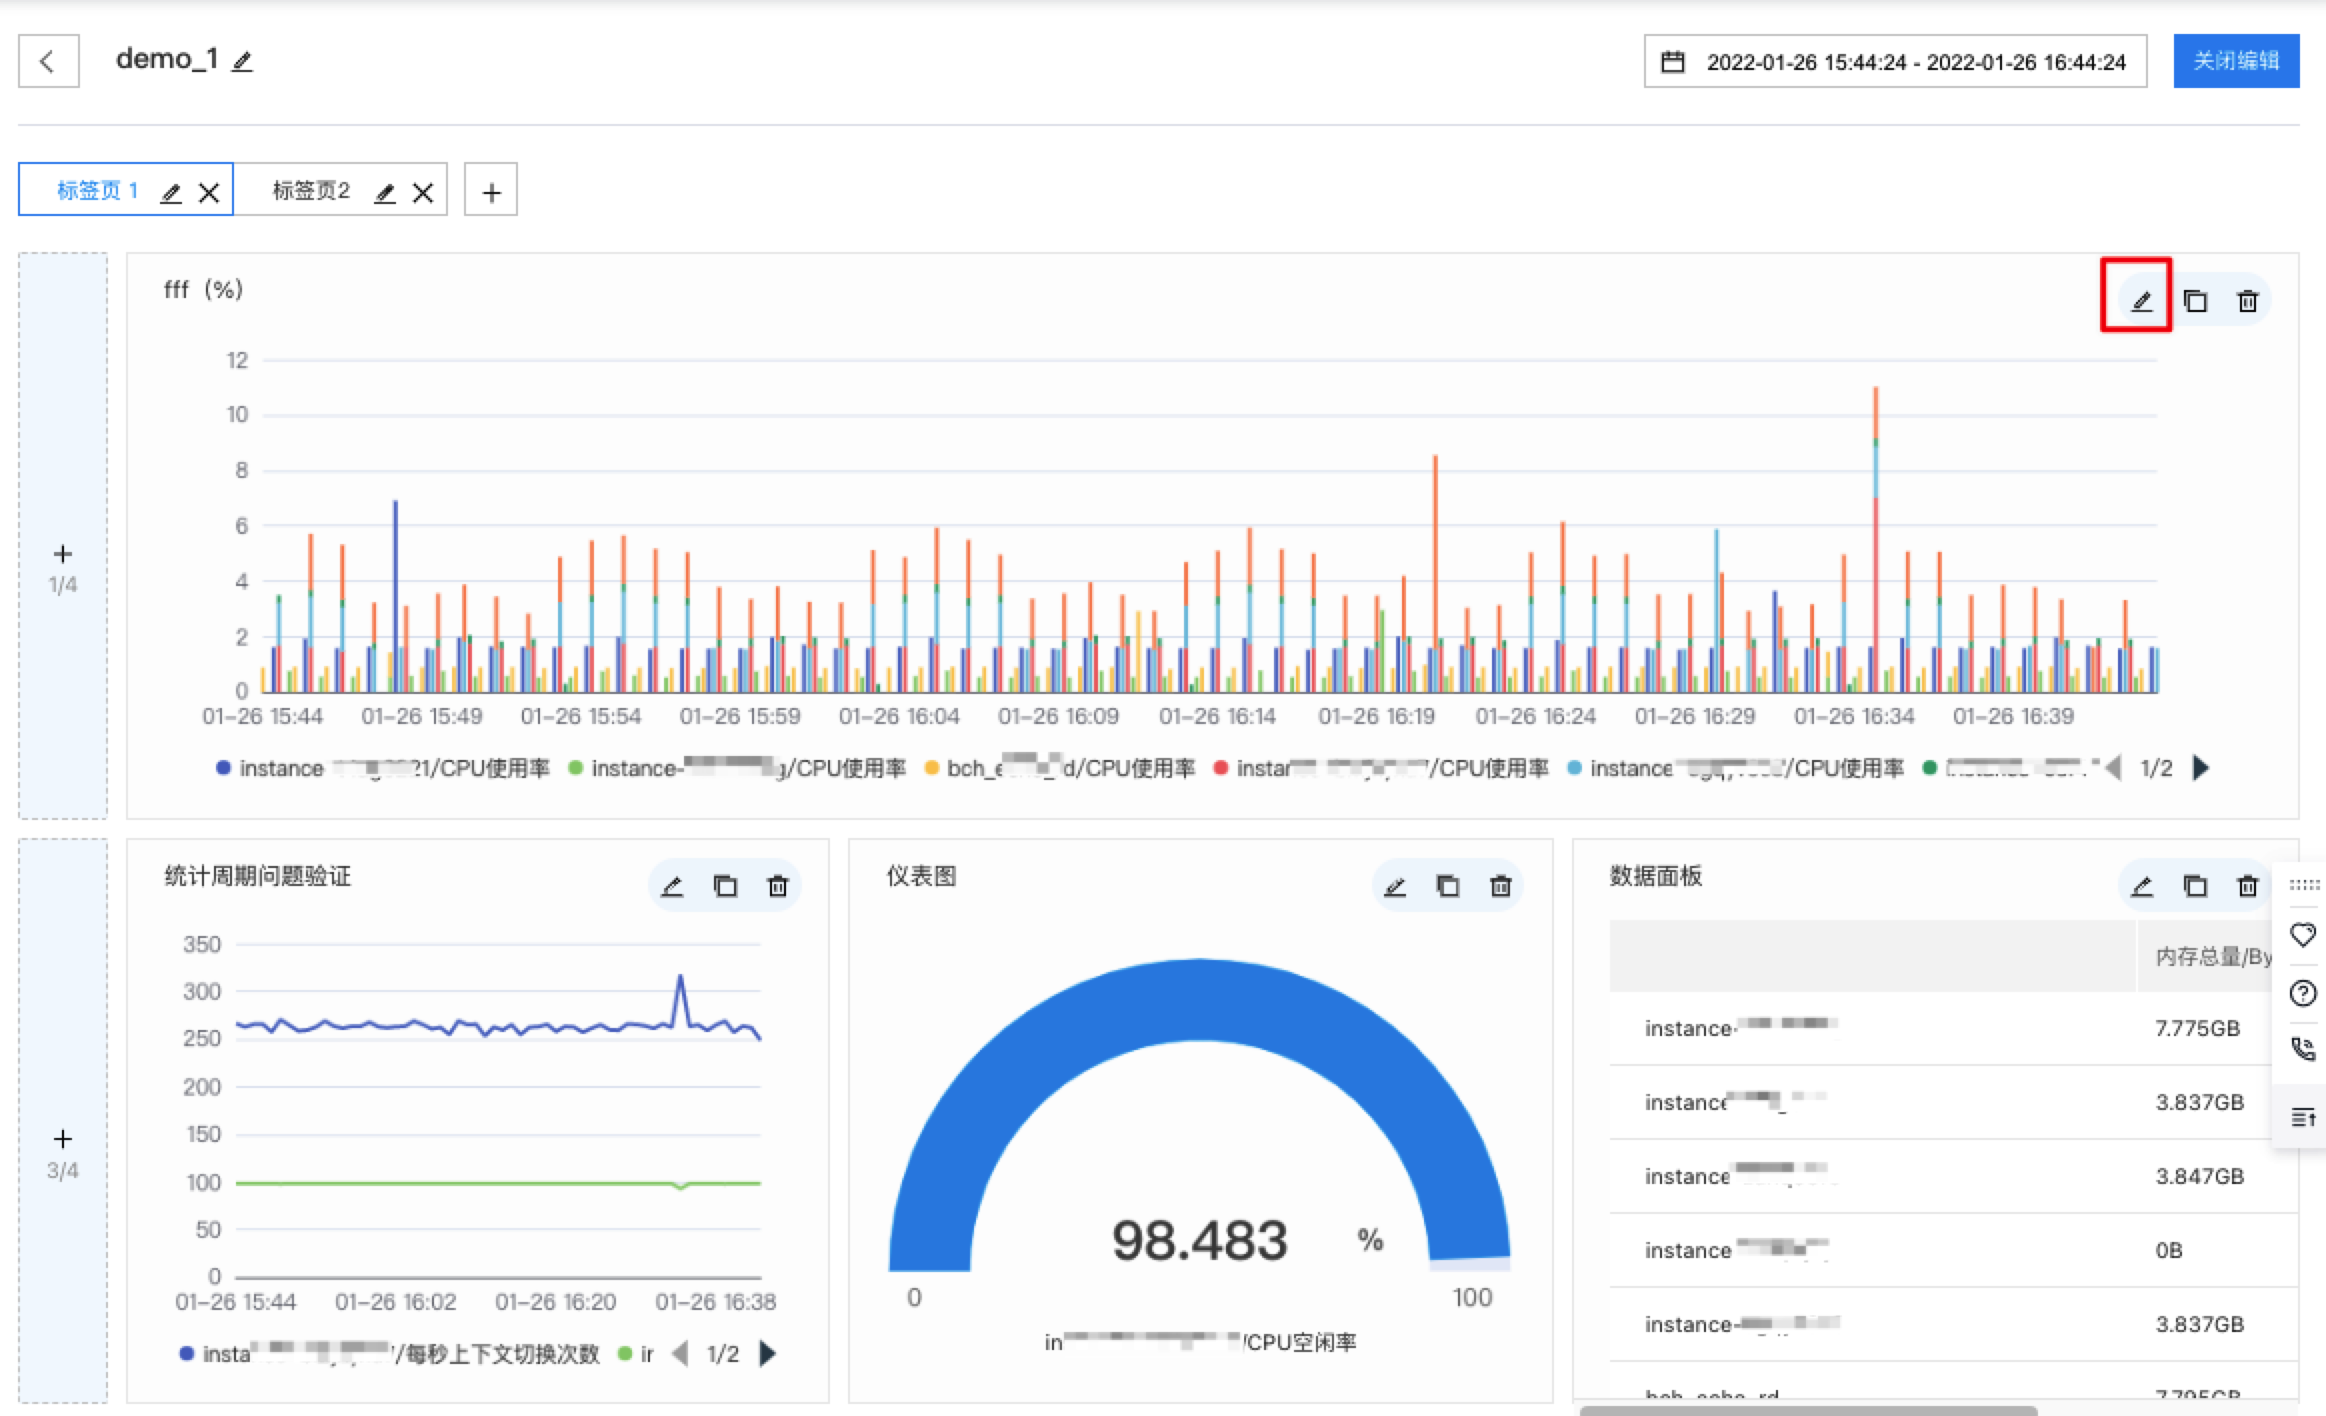Next legend page in 统计周期问题验证 chart
Screen dimensions: 2326x1416
coord(767,1354)
